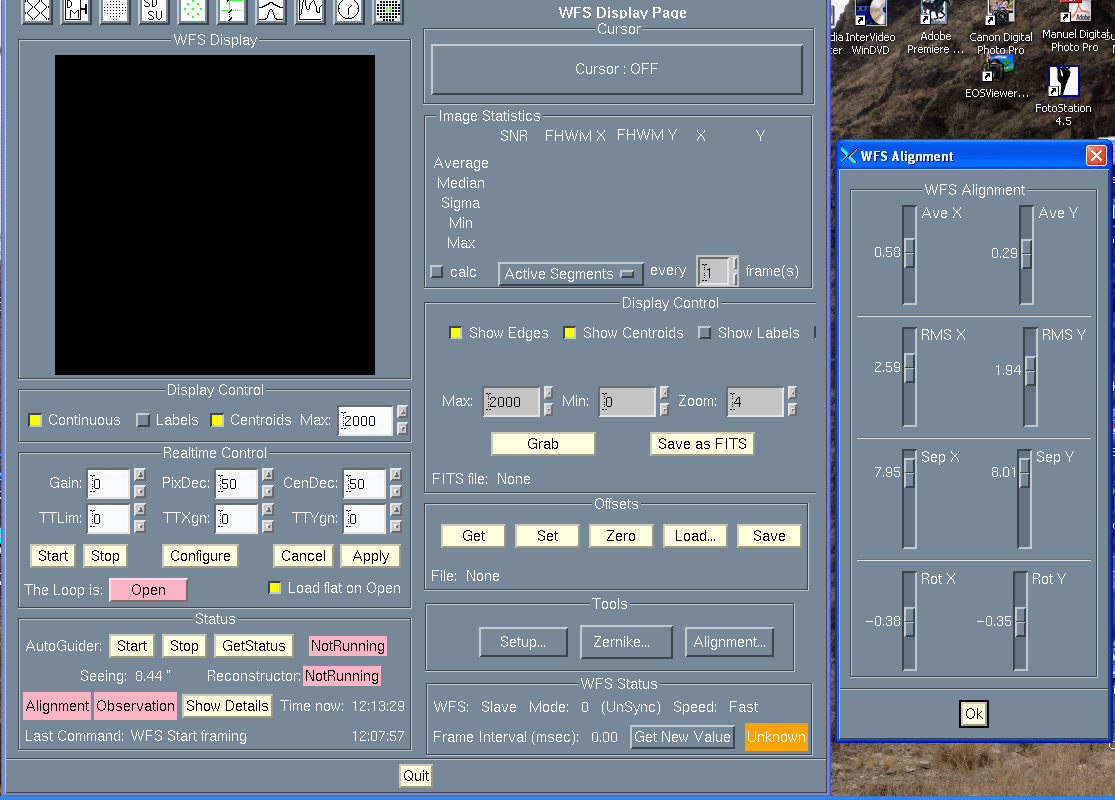The width and height of the screenshot is (1115, 800).
Task: Disable Load flat on Open
Action: 274,588
